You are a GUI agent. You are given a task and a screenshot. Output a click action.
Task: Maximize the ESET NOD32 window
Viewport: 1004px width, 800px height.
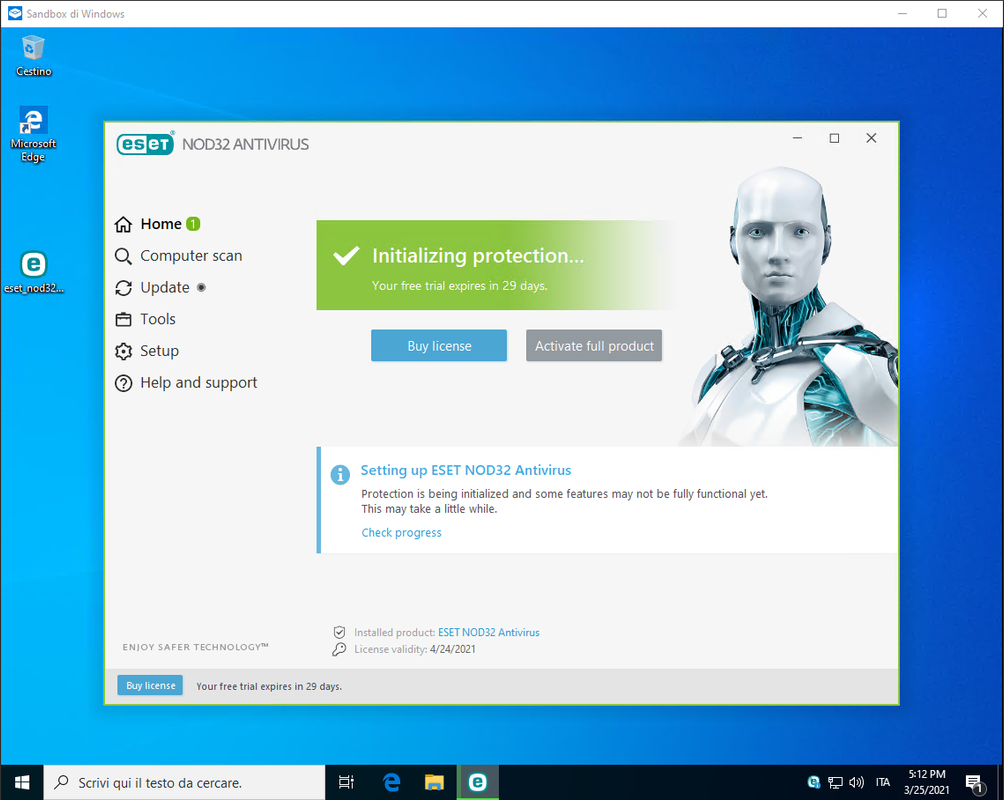pyautogui.click(x=834, y=138)
